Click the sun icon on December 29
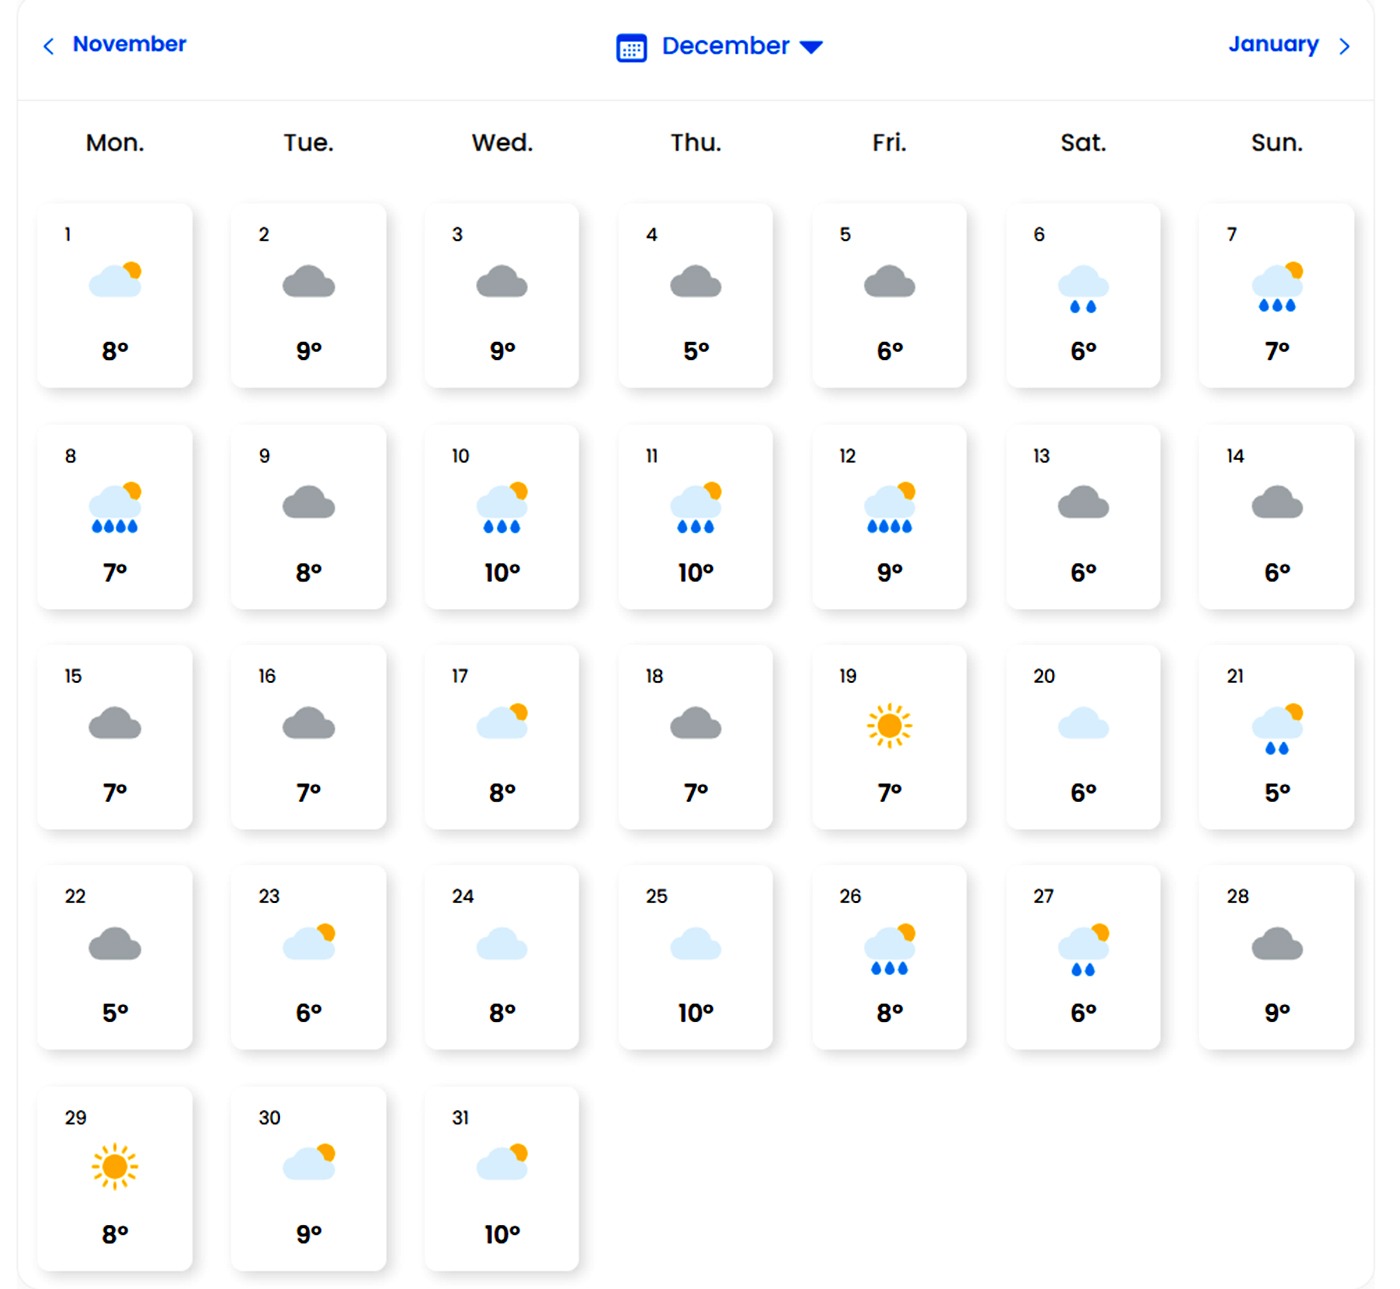This screenshot has width=1400, height=1289. tap(115, 1166)
